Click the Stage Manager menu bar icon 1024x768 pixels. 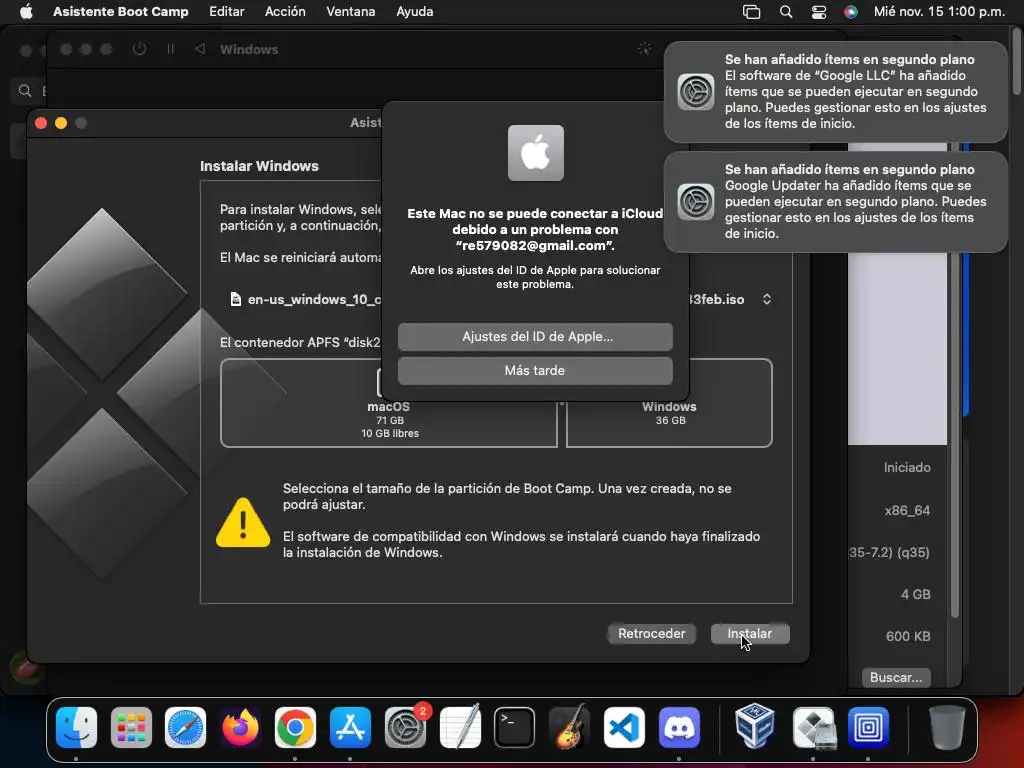[x=752, y=12]
